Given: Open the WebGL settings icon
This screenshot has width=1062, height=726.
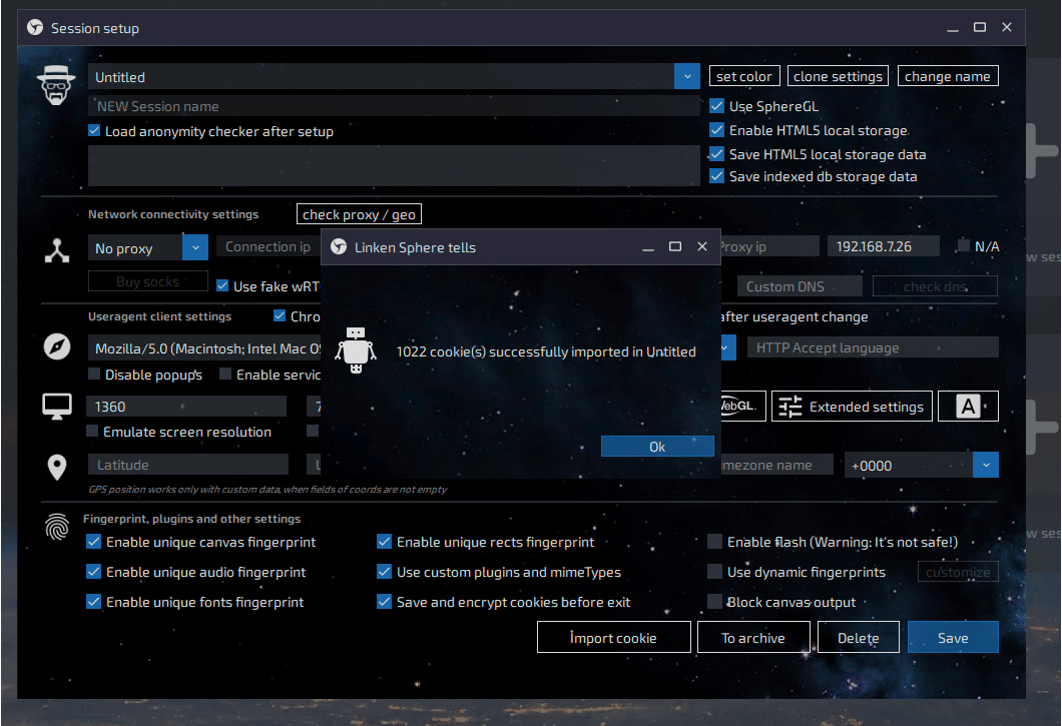Looking at the screenshot, I should pos(742,406).
